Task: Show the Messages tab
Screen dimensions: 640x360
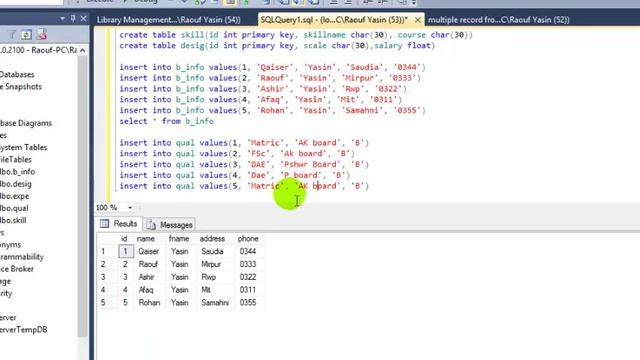Action: (169, 225)
